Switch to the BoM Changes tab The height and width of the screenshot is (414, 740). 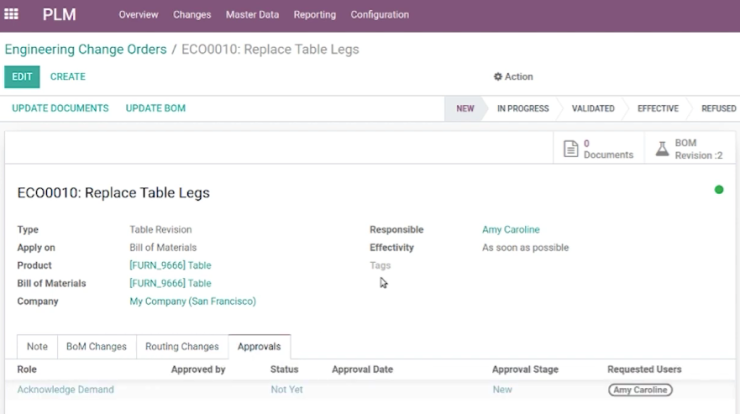(x=96, y=346)
